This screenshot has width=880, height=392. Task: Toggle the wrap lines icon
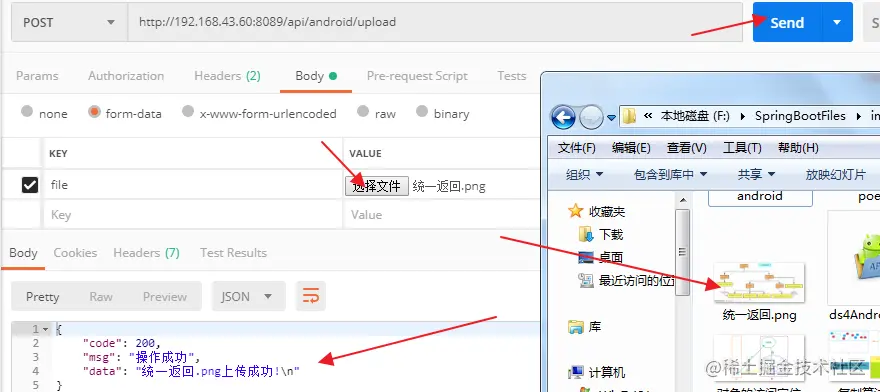[311, 296]
